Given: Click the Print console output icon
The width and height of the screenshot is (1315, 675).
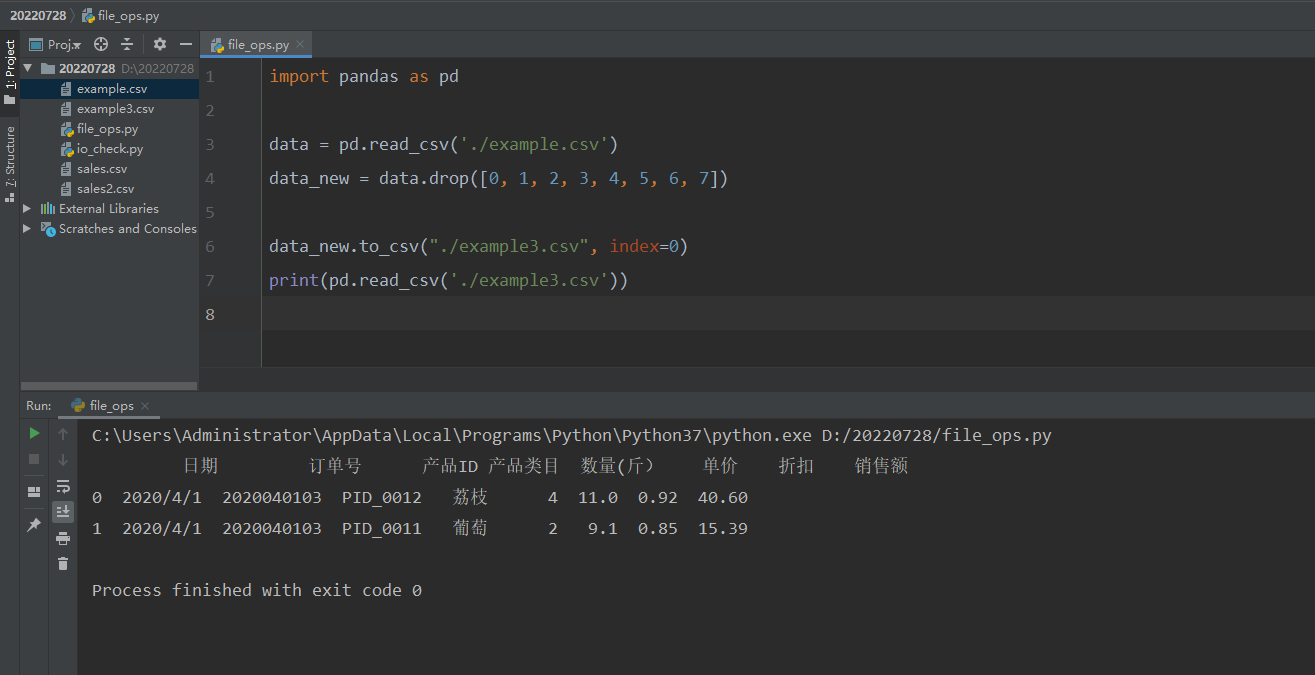Looking at the screenshot, I should click(63, 538).
